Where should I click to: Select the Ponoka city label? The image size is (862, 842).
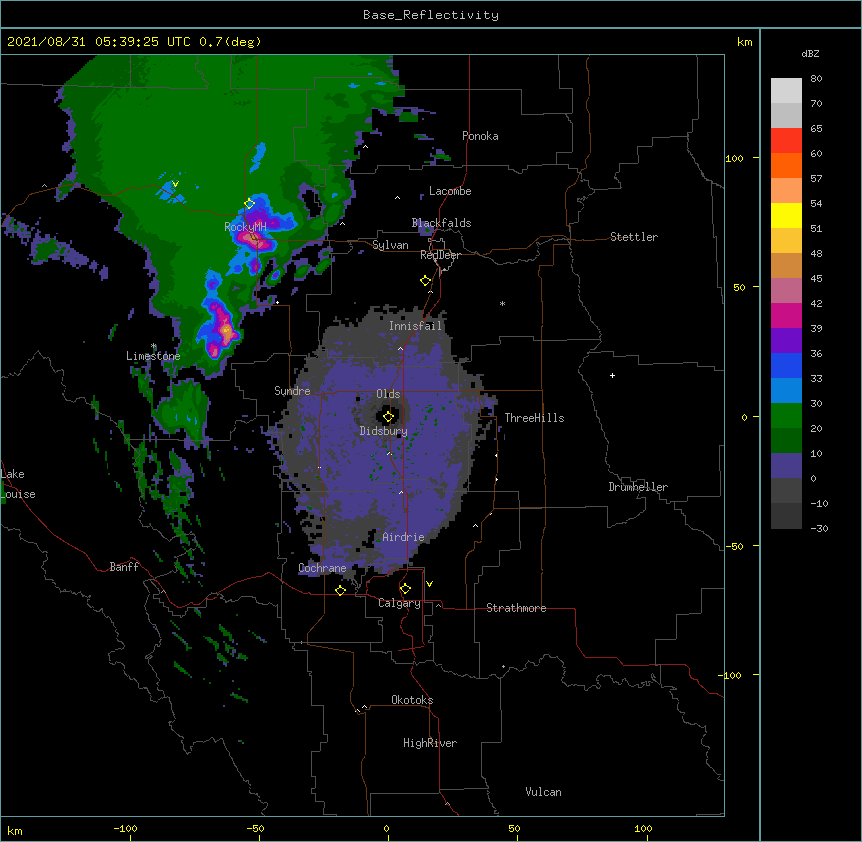[480, 136]
